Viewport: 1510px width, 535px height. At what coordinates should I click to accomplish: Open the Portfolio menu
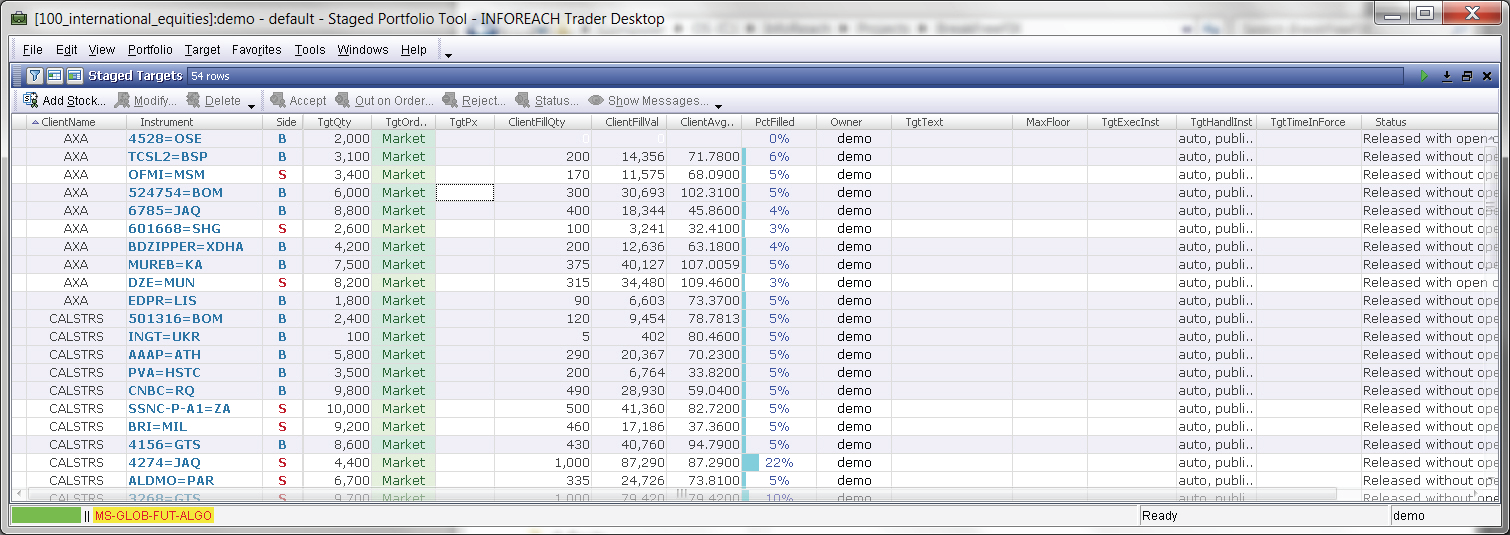[x=150, y=50]
